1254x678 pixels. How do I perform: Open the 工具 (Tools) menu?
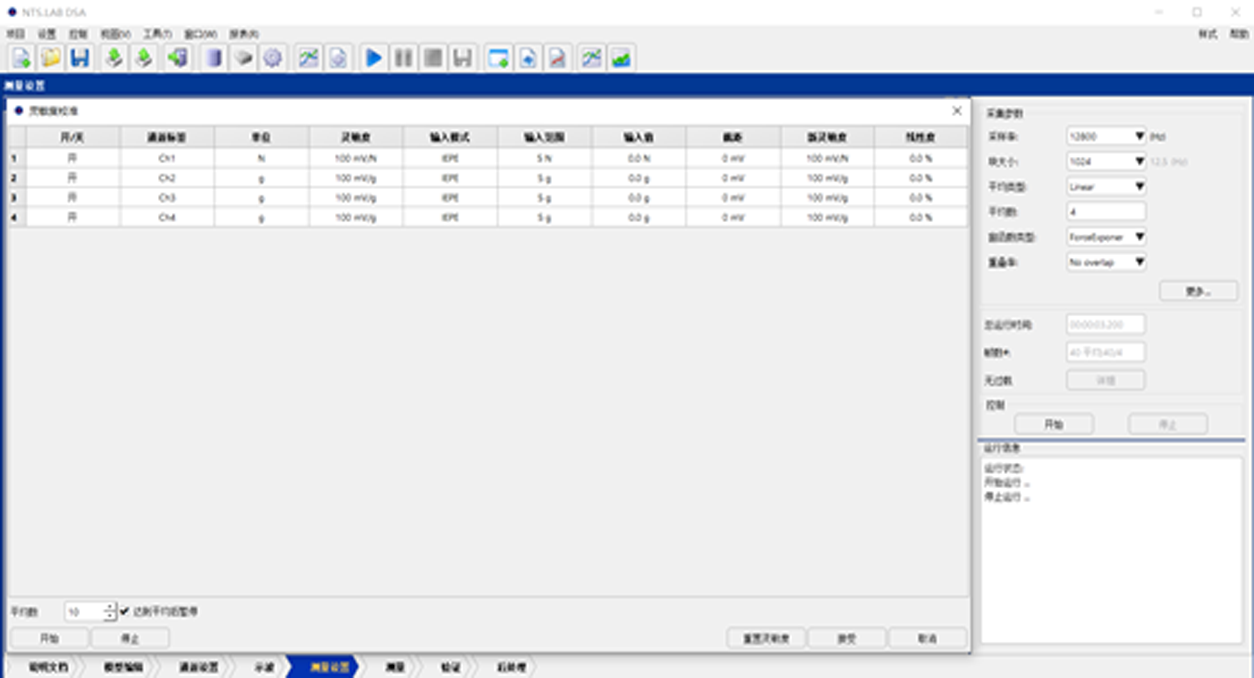coord(157,34)
